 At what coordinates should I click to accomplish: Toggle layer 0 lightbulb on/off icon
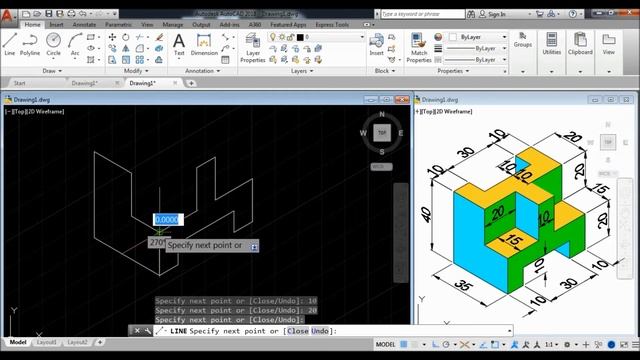point(273,37)
